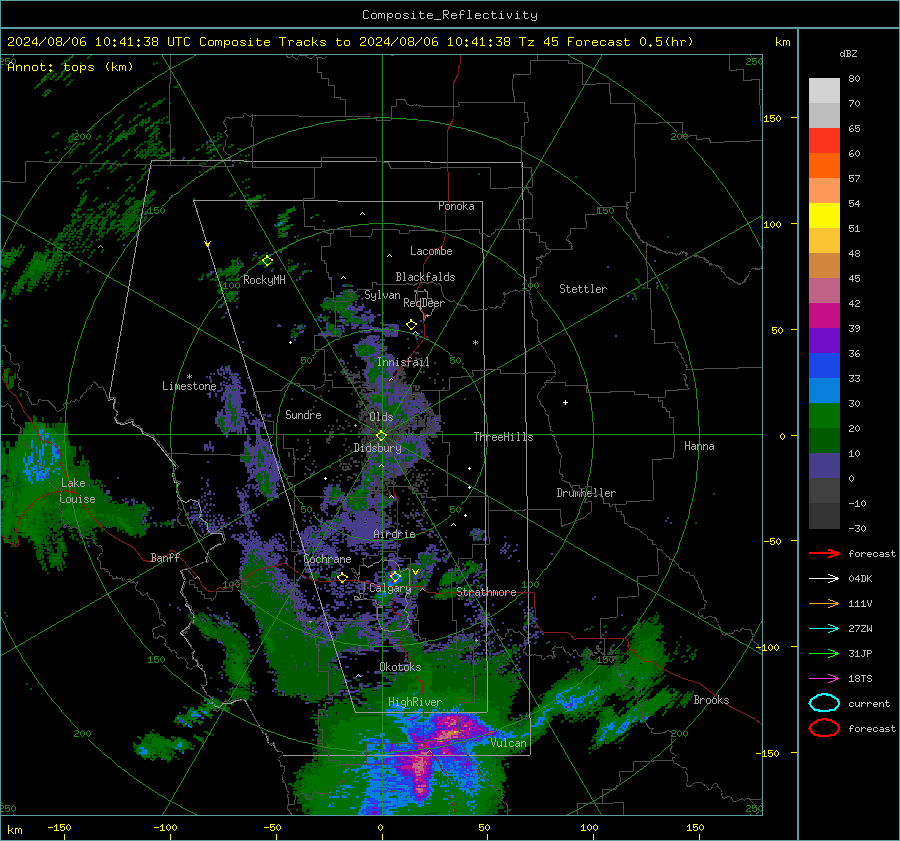Click the red forecast arrow legend icon

(x=824, y=553)
